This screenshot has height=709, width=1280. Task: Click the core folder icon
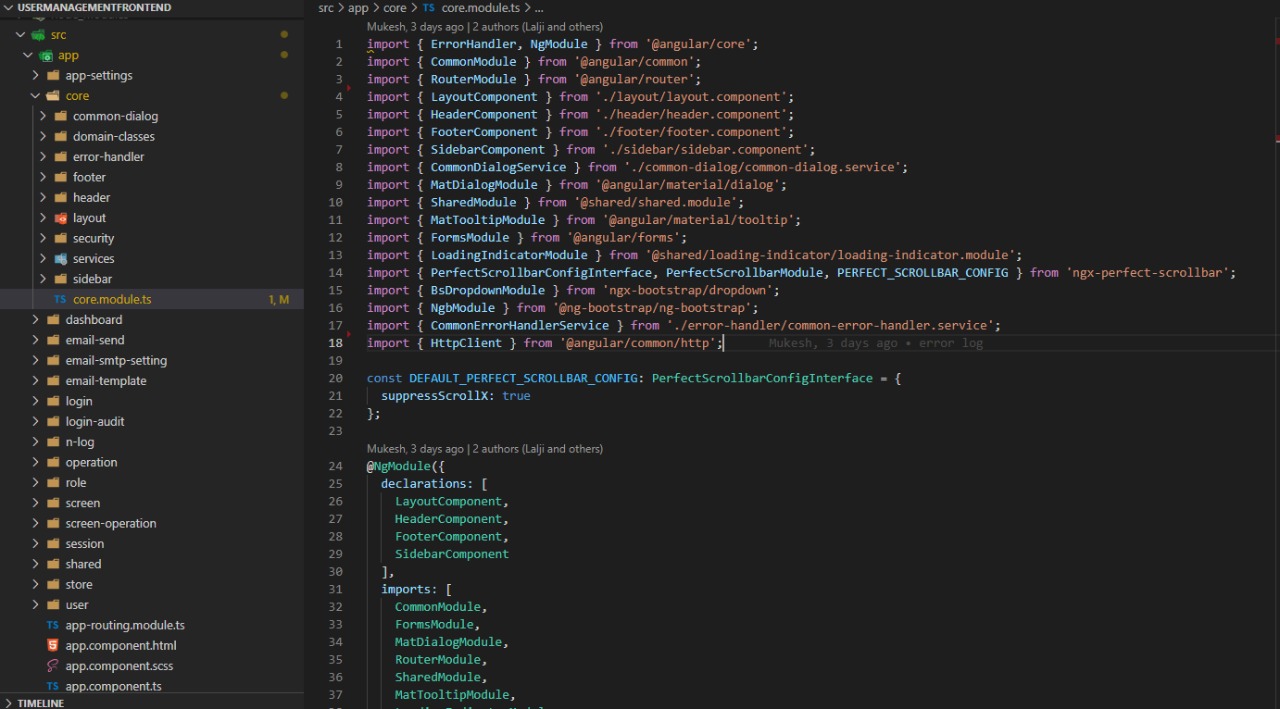pos(52,96)
